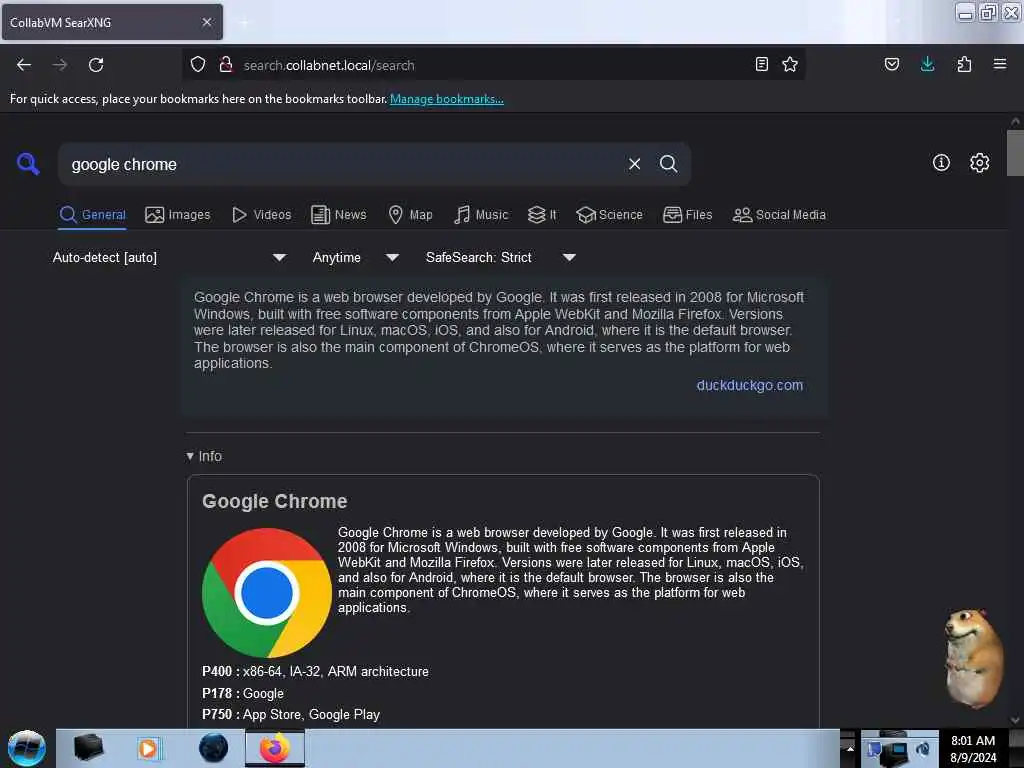Image resolution: width=1024 pixels, height=768 pixels.
Task: Bookmark this page with the star
Action: 790,64
